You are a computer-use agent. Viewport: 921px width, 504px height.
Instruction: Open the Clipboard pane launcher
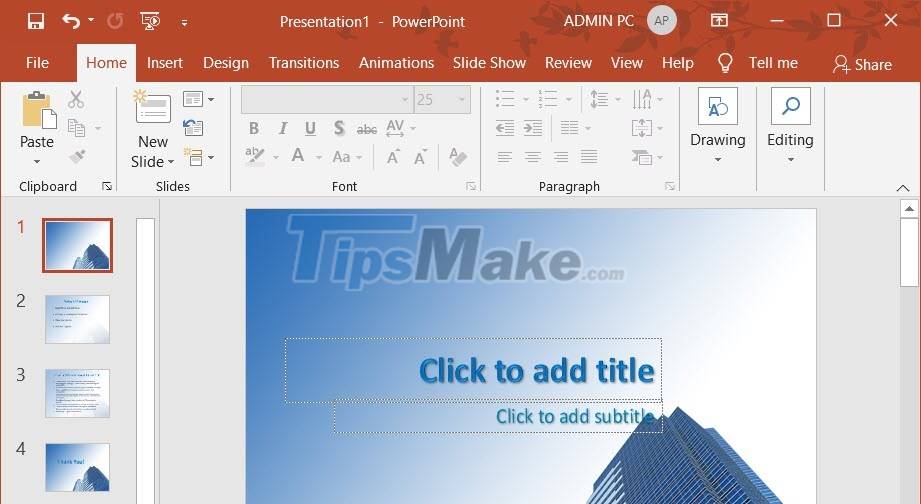pos(107,186)
